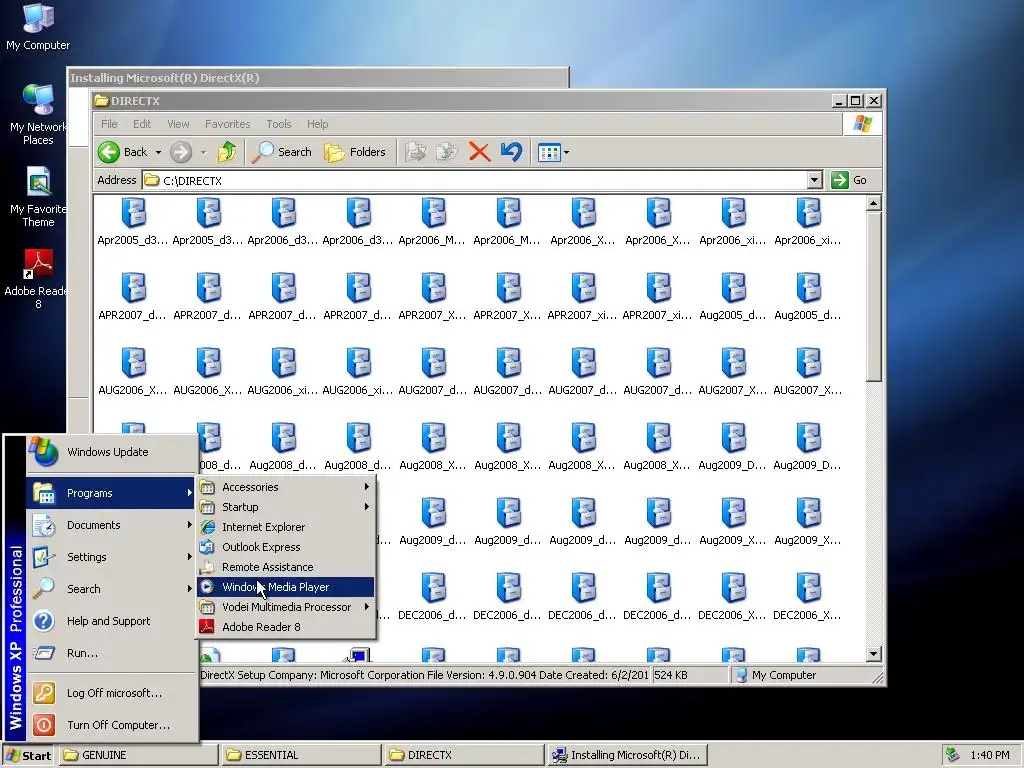Launch Windows Media Player

[x=286, y=587]
